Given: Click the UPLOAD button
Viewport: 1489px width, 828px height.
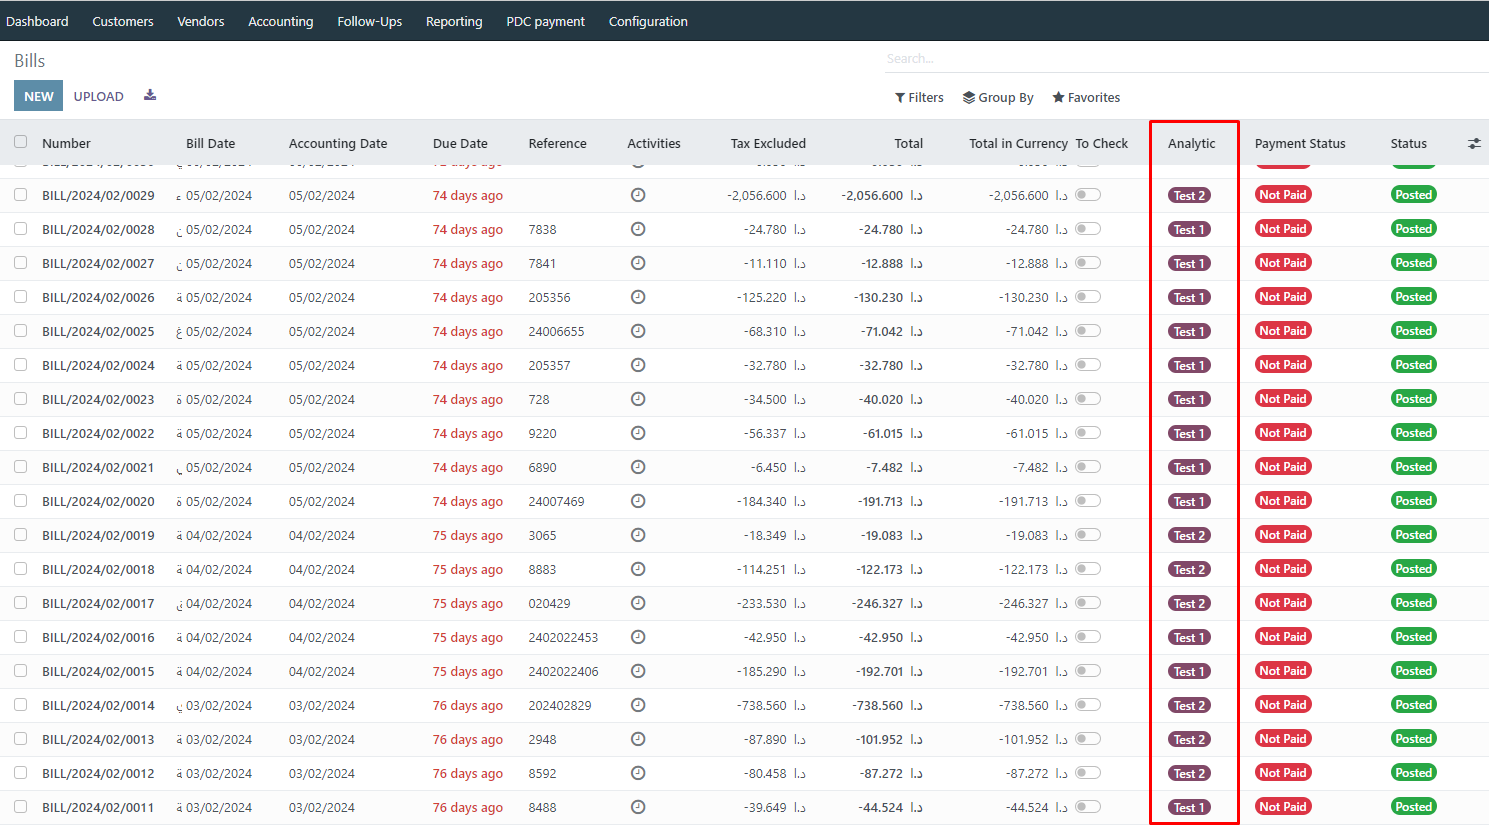Looking at the screenshot, I should click(99, 96).
